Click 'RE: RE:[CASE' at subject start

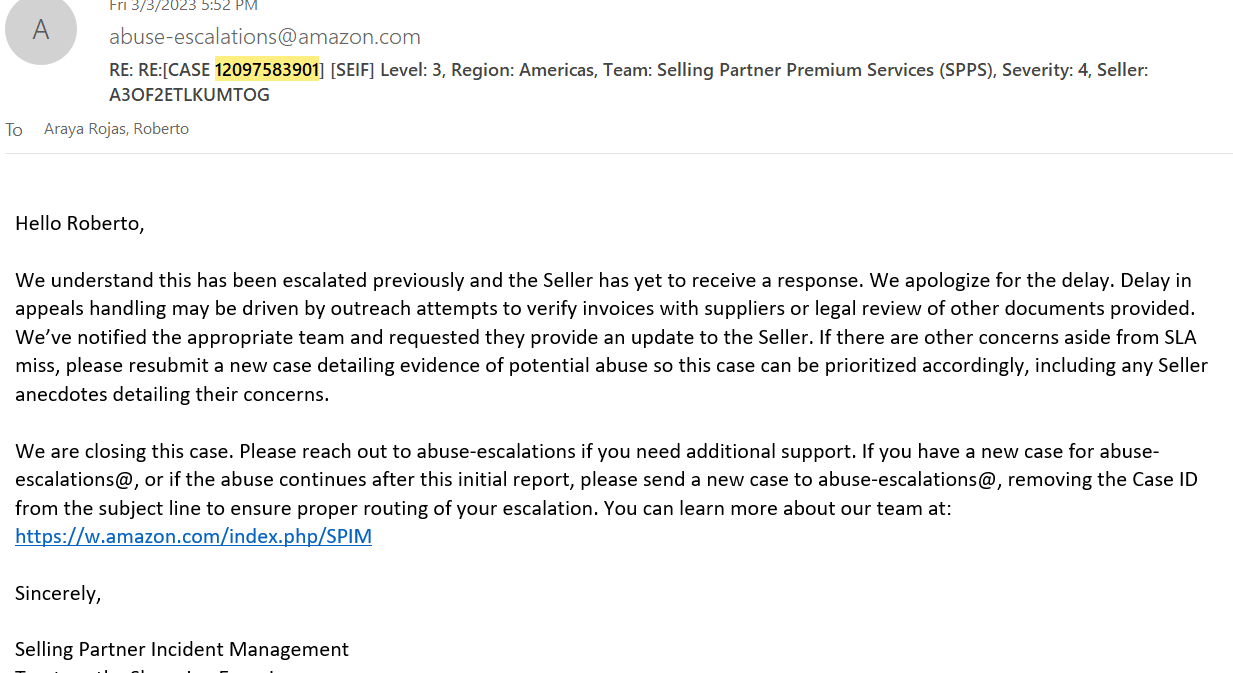[160, 70]
